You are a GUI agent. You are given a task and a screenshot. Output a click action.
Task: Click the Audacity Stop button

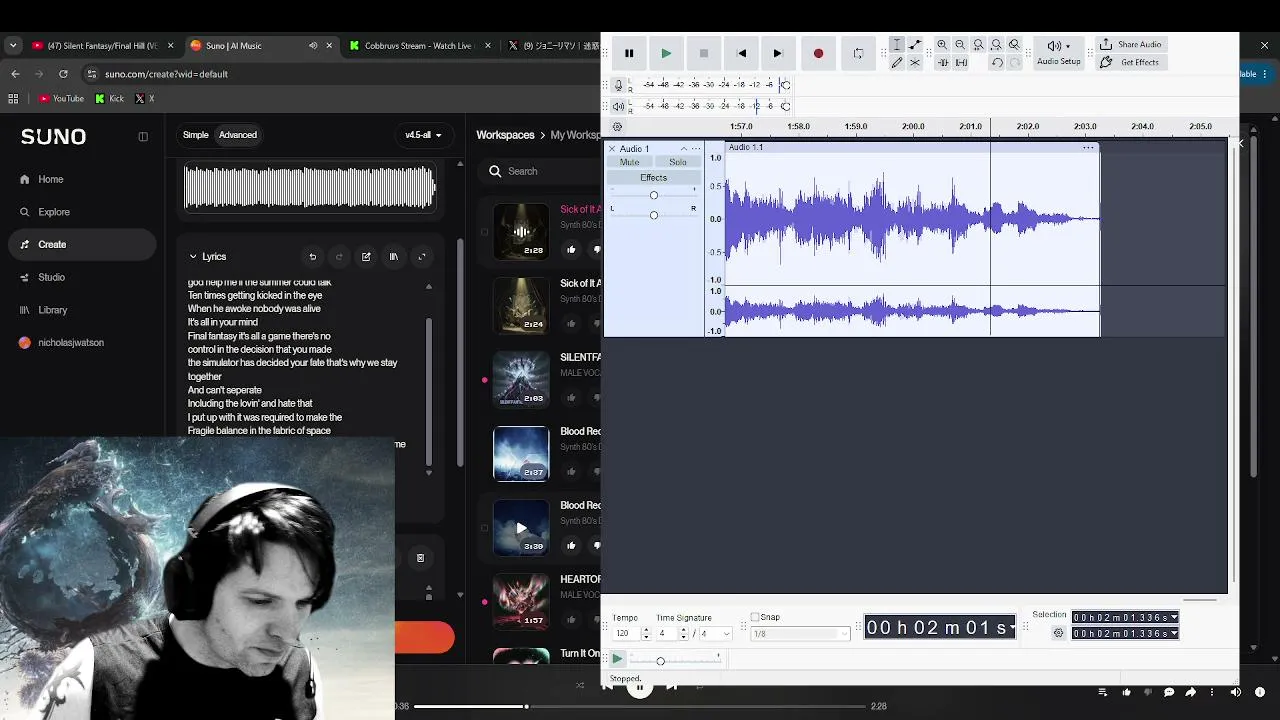[704, 53]
